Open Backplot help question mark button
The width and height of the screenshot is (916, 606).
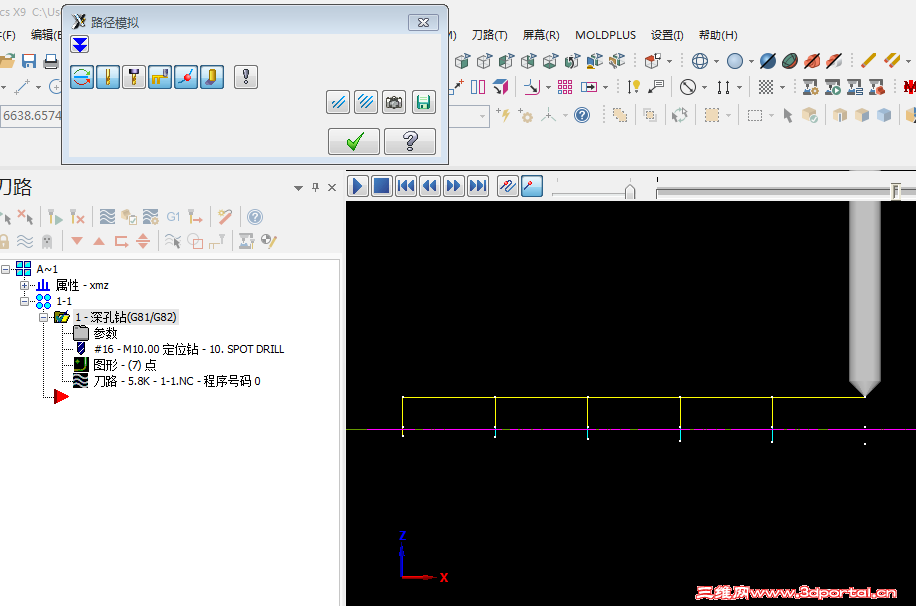click(x=410, y=141)
